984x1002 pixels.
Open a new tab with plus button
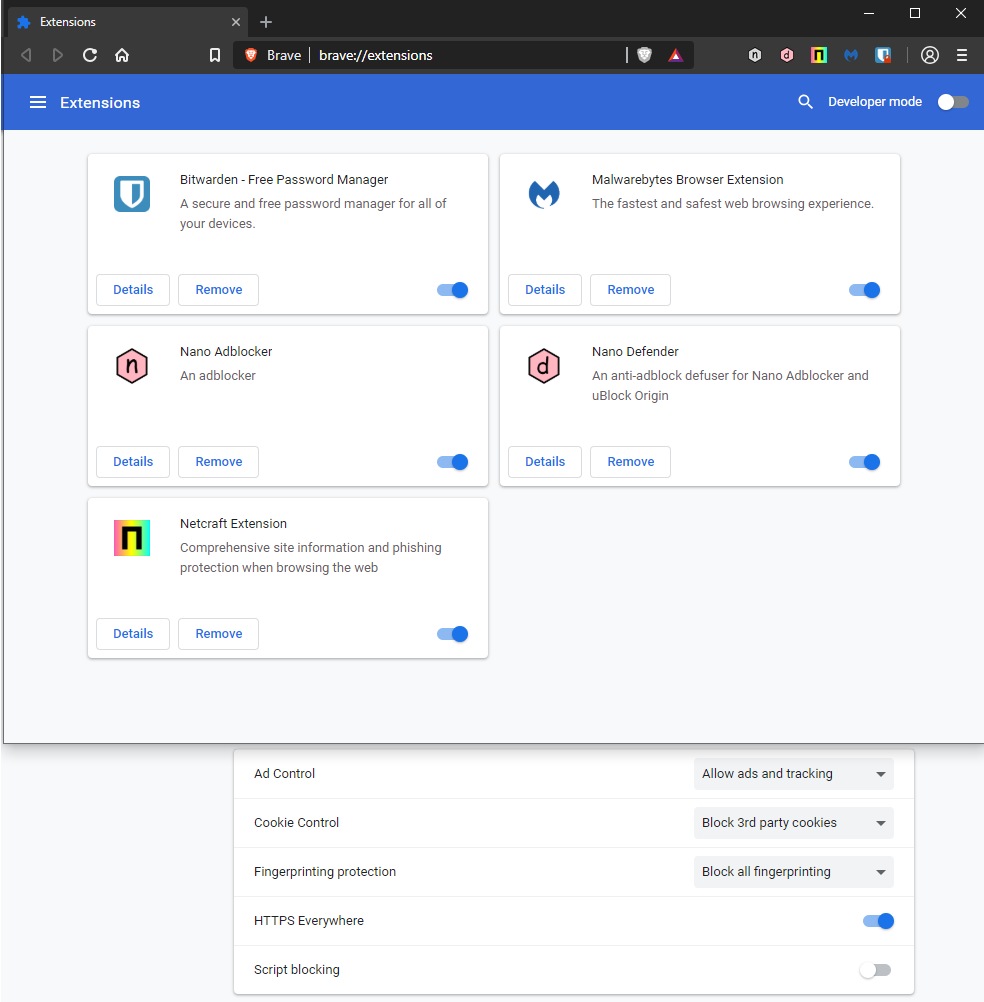point(266,22)
